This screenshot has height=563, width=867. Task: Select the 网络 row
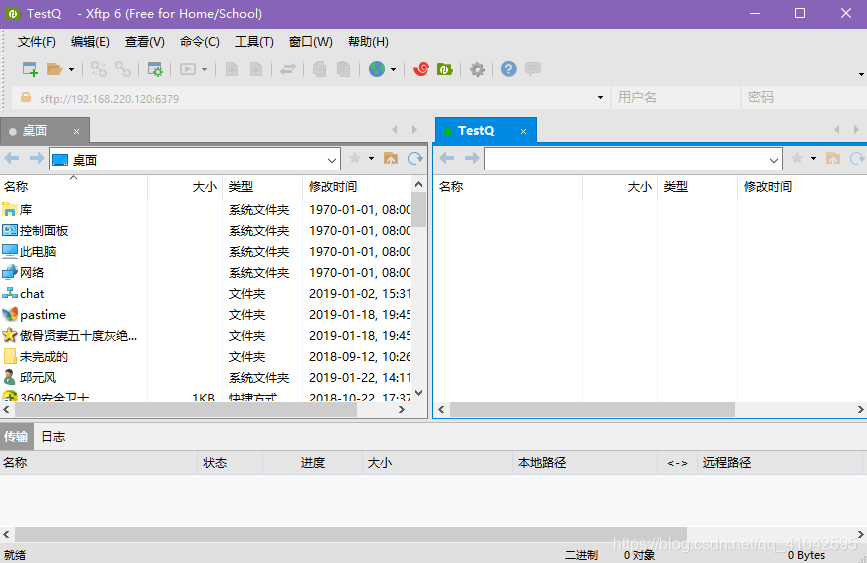[206, 273]
